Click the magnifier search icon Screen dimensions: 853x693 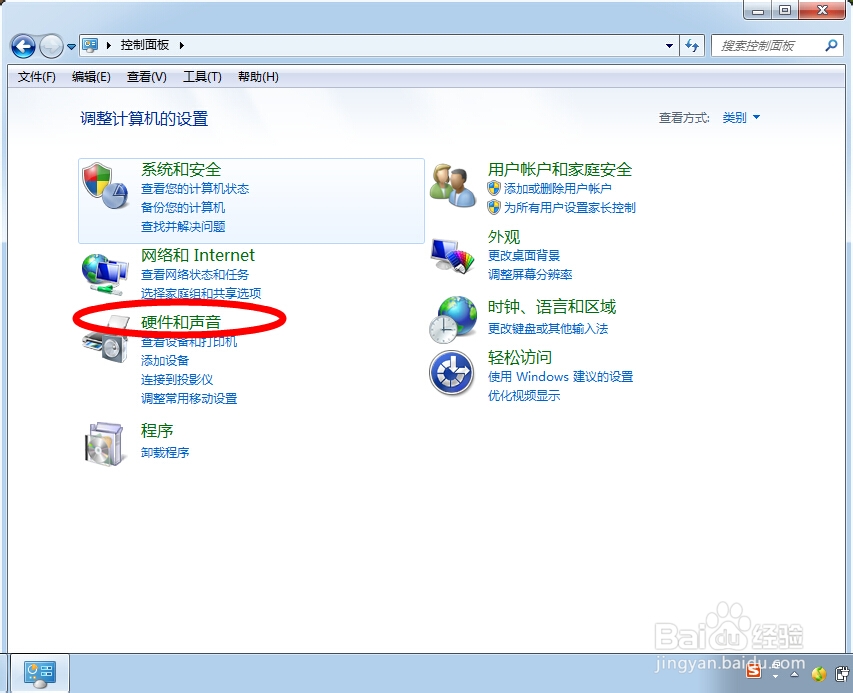point(831,45)
